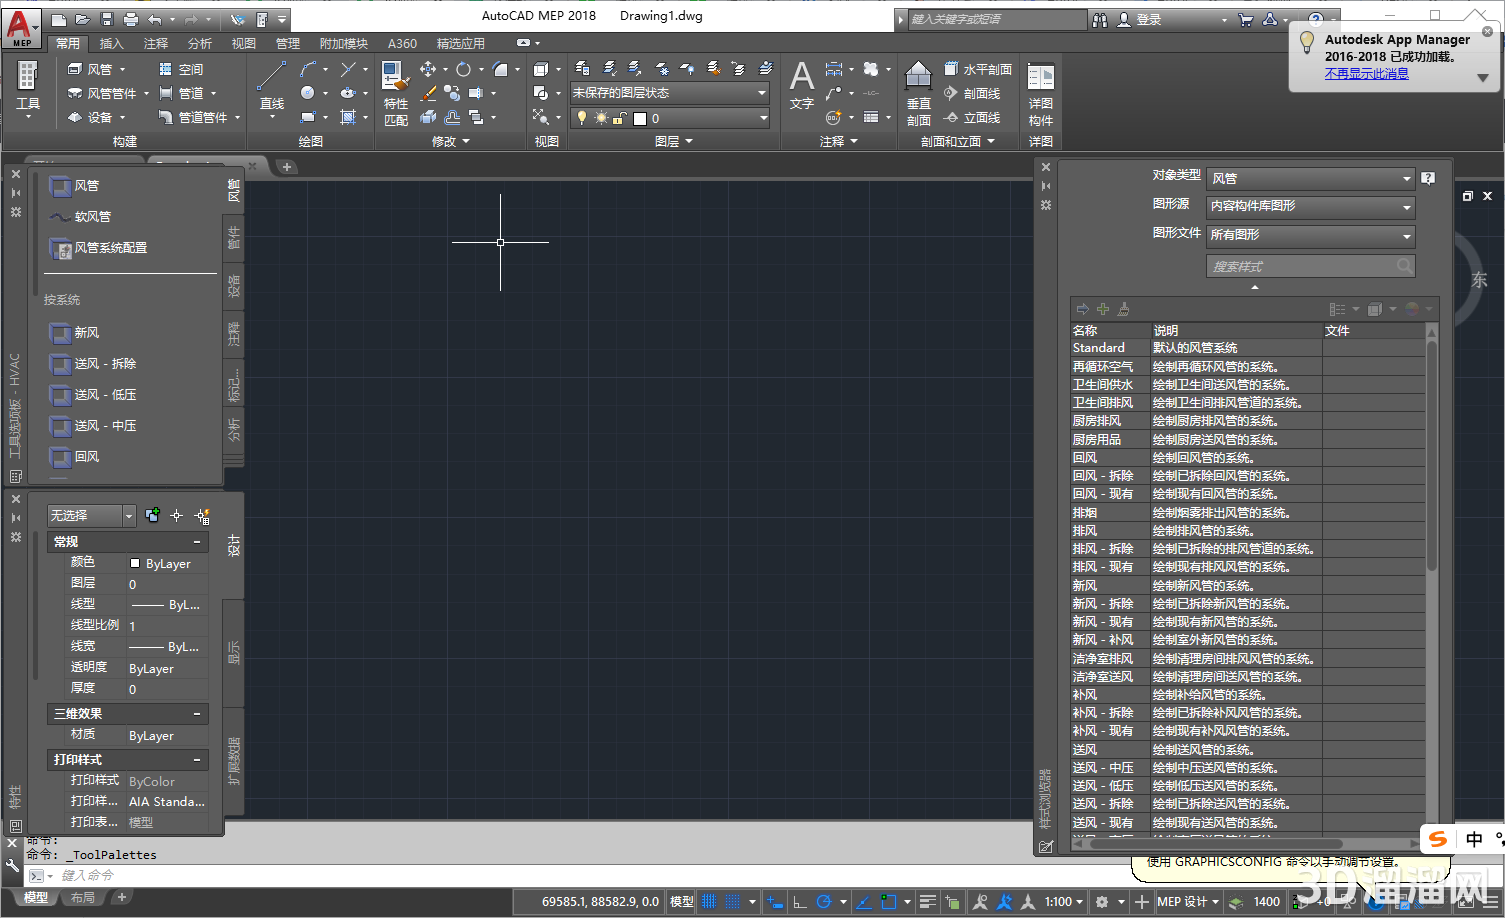The height and width of the screenshot is (918, 1505).
Task: Open the layer state (未保存的图层状态) dropdown
Action: click(670, 93)
